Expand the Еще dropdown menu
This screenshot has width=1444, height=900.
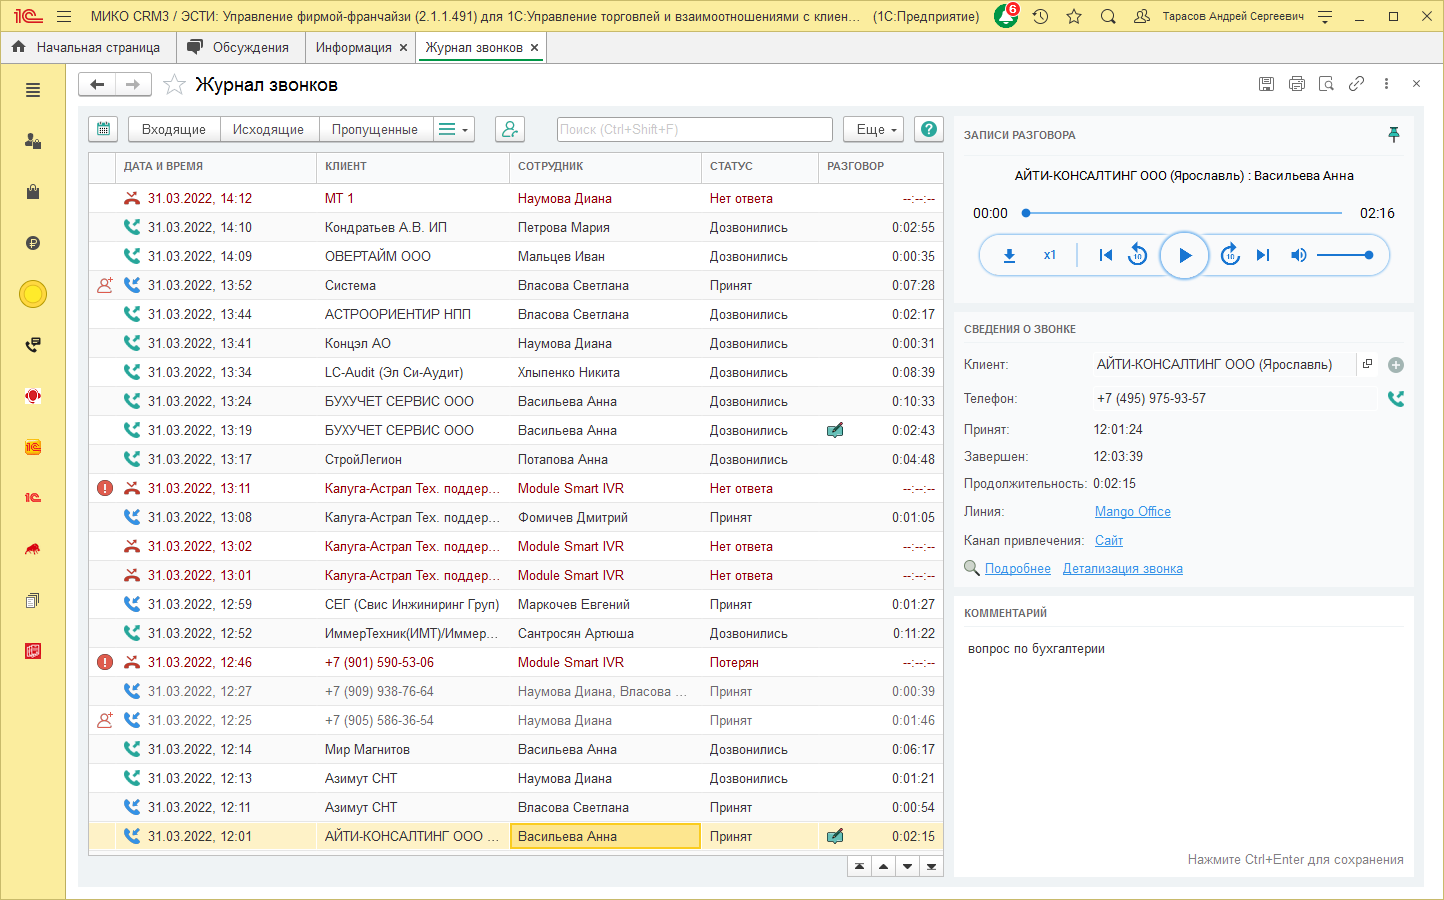coord(873,130)
